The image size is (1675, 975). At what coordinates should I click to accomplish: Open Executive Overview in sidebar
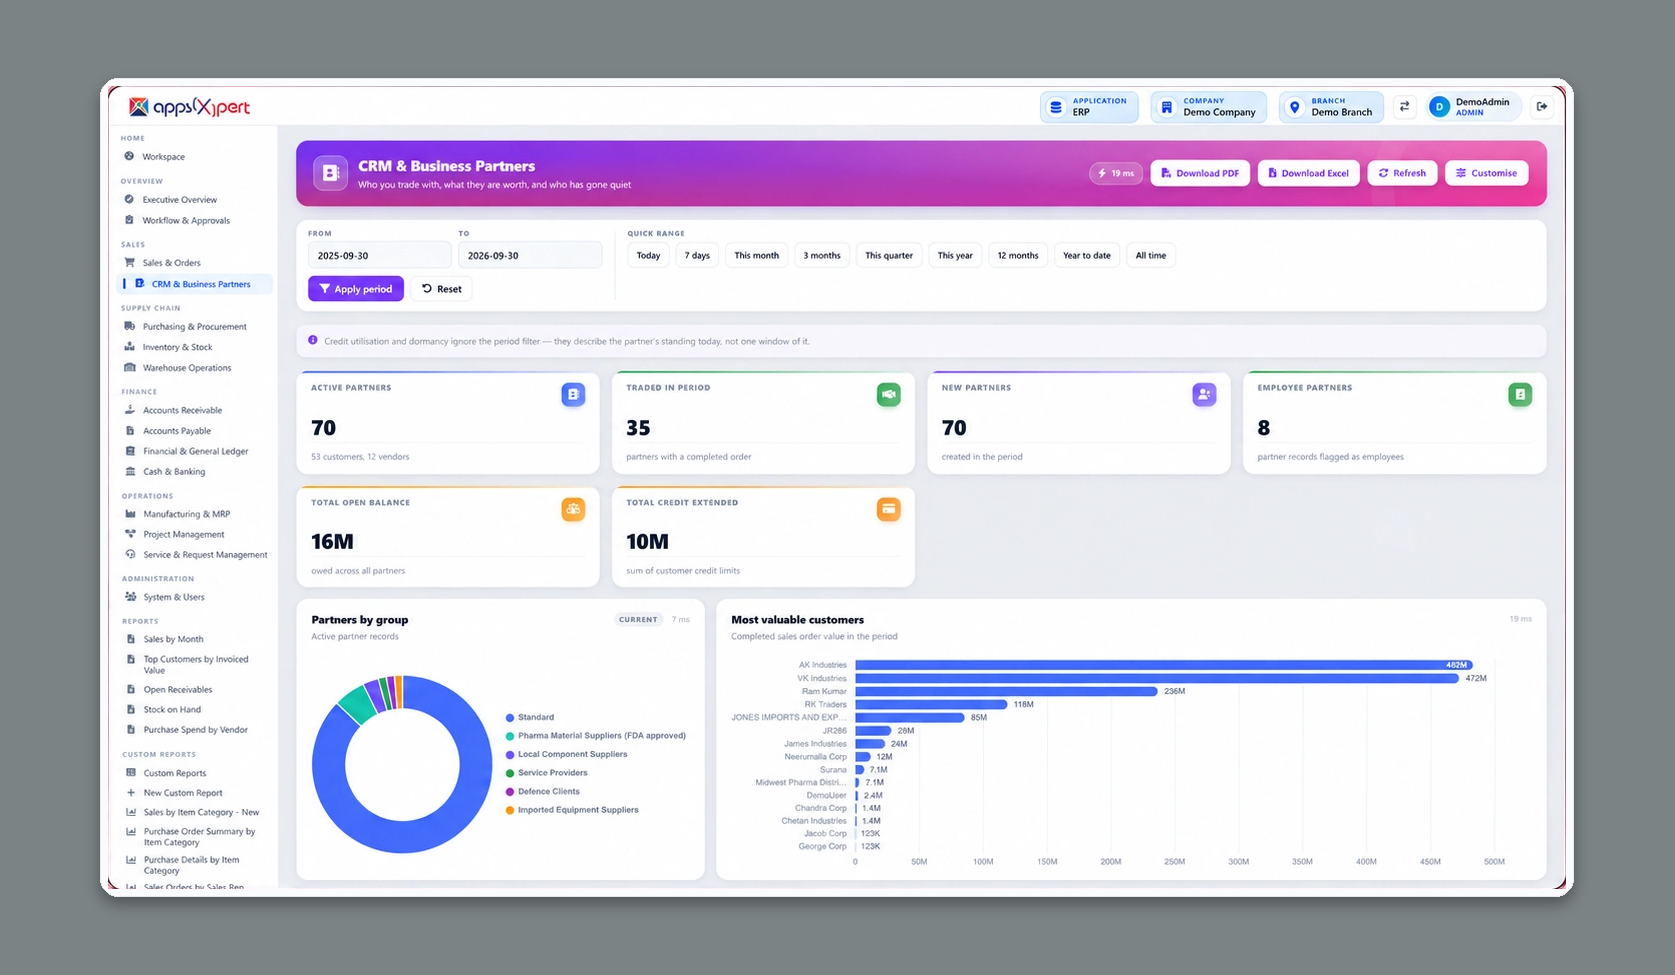point(180,200)
